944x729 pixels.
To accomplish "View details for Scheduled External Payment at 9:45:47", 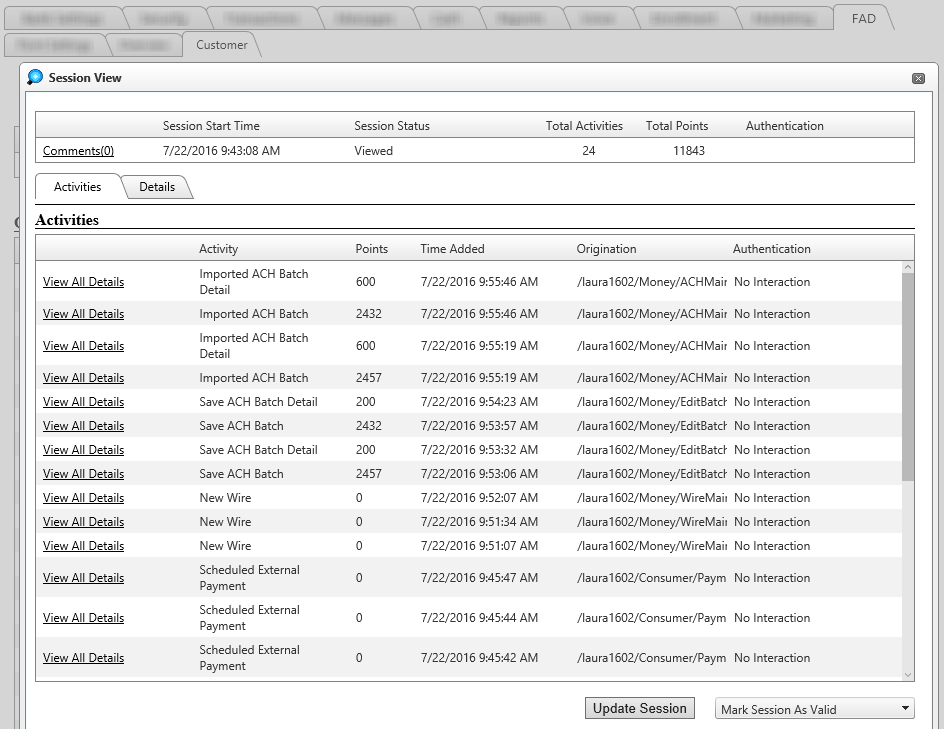I will (x=83, y=578).
